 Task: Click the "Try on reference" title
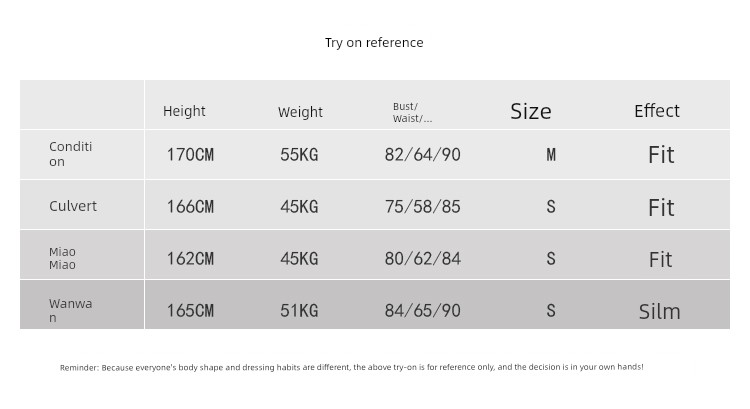click(x=374, y=42)
